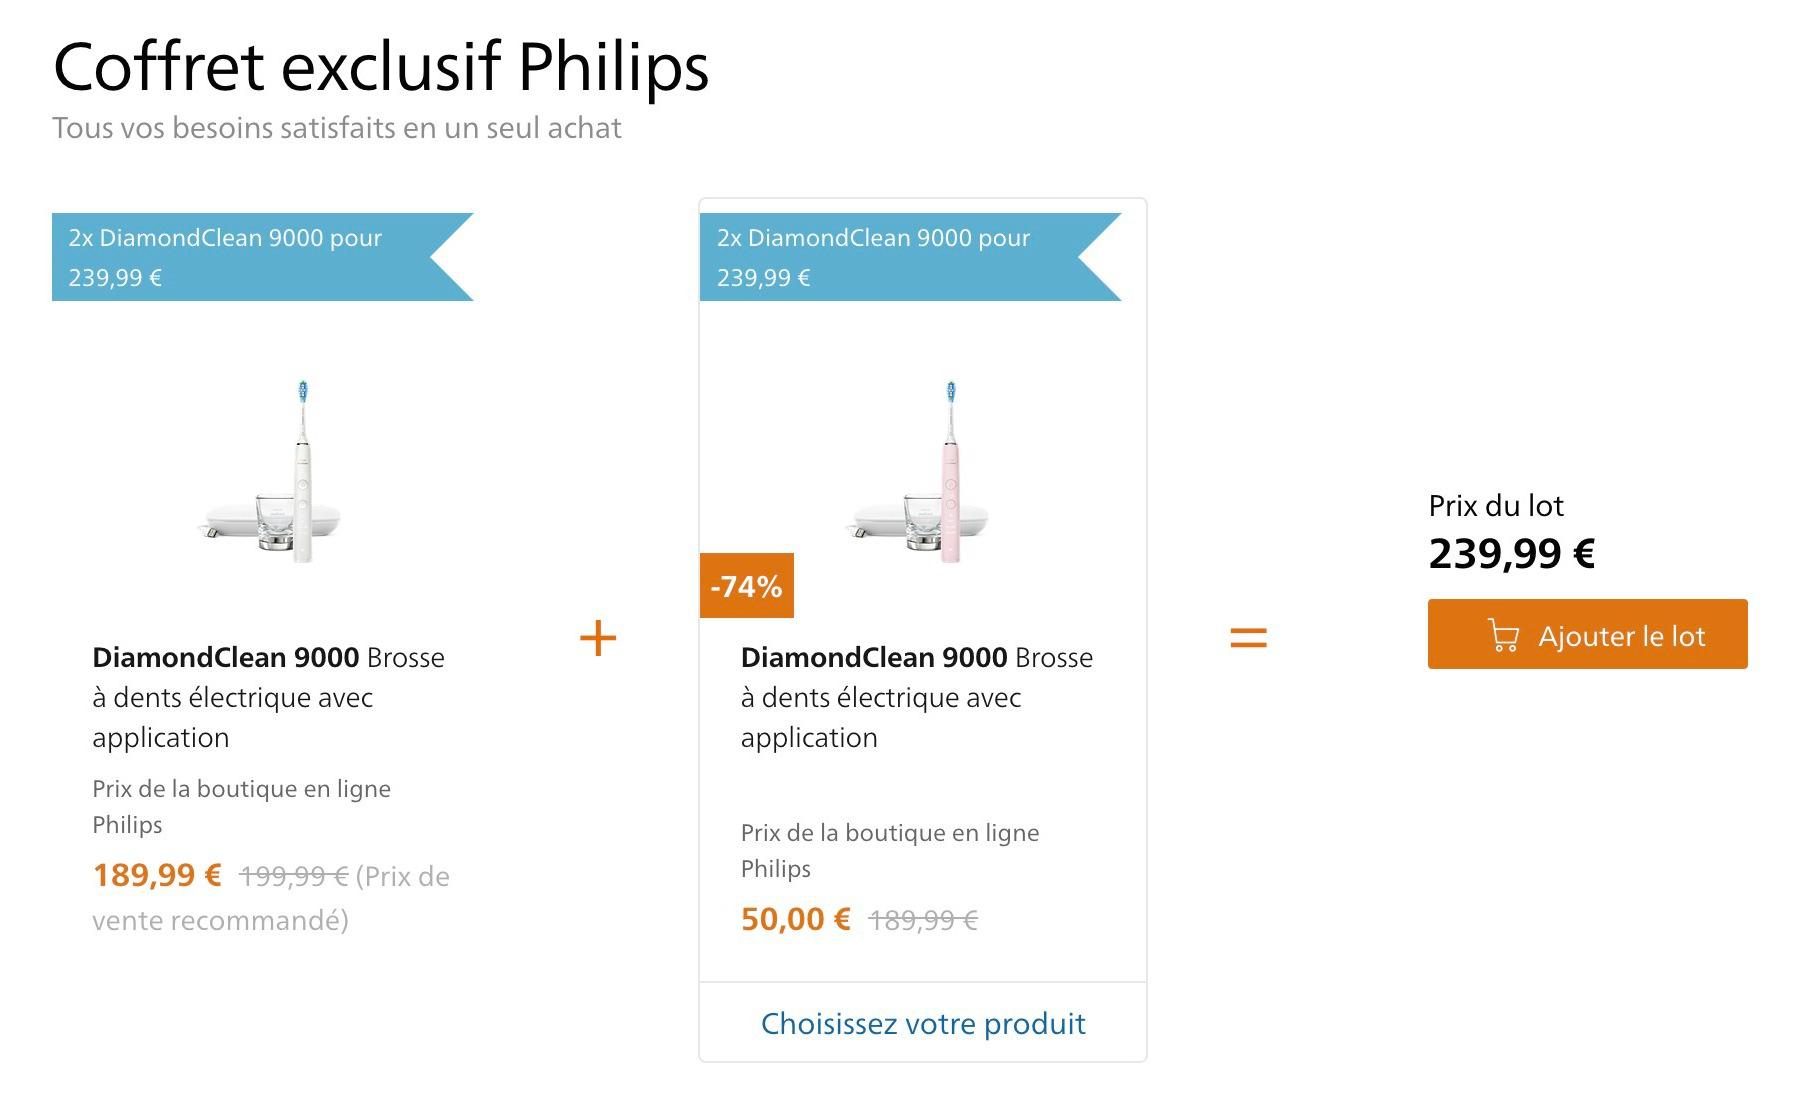The height and width of the screenshot is (1100, 1798).
Task: Click the blue ribbon banner above the white toothbrush
Action: click(x=262, y=257)
